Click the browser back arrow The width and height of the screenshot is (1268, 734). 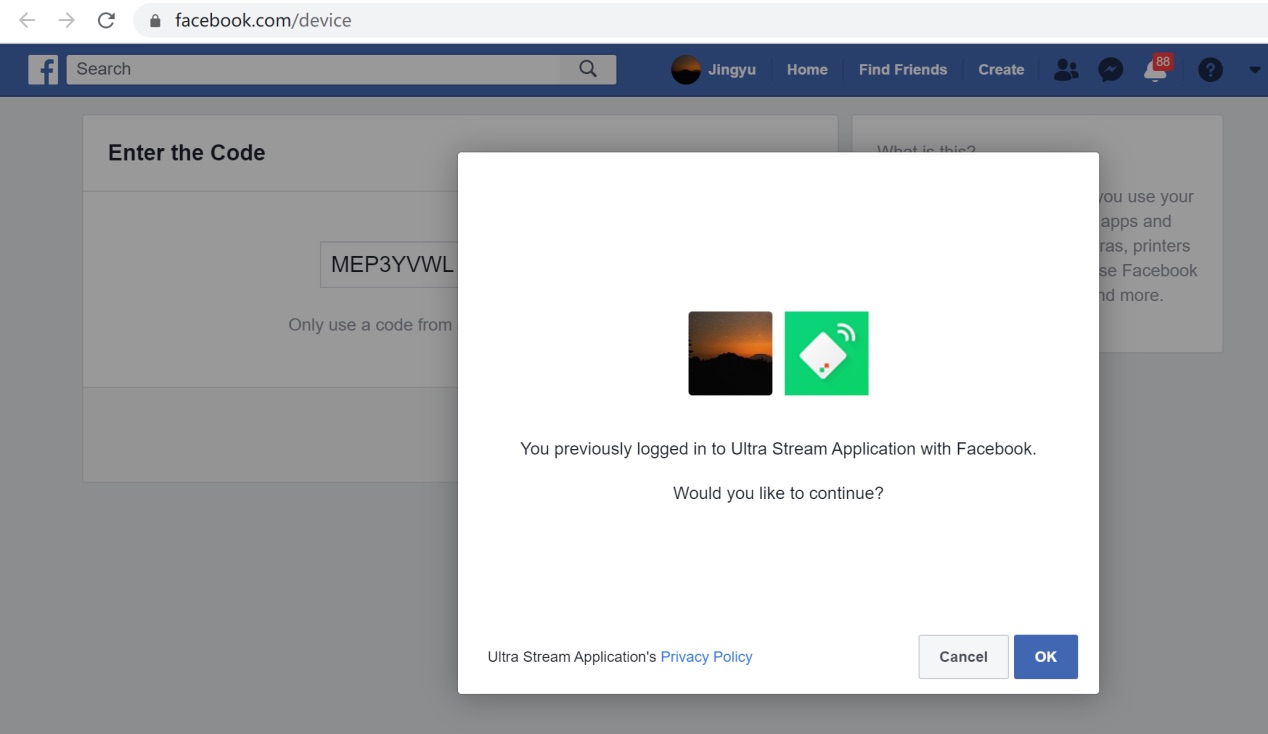[x=27, y=20]
